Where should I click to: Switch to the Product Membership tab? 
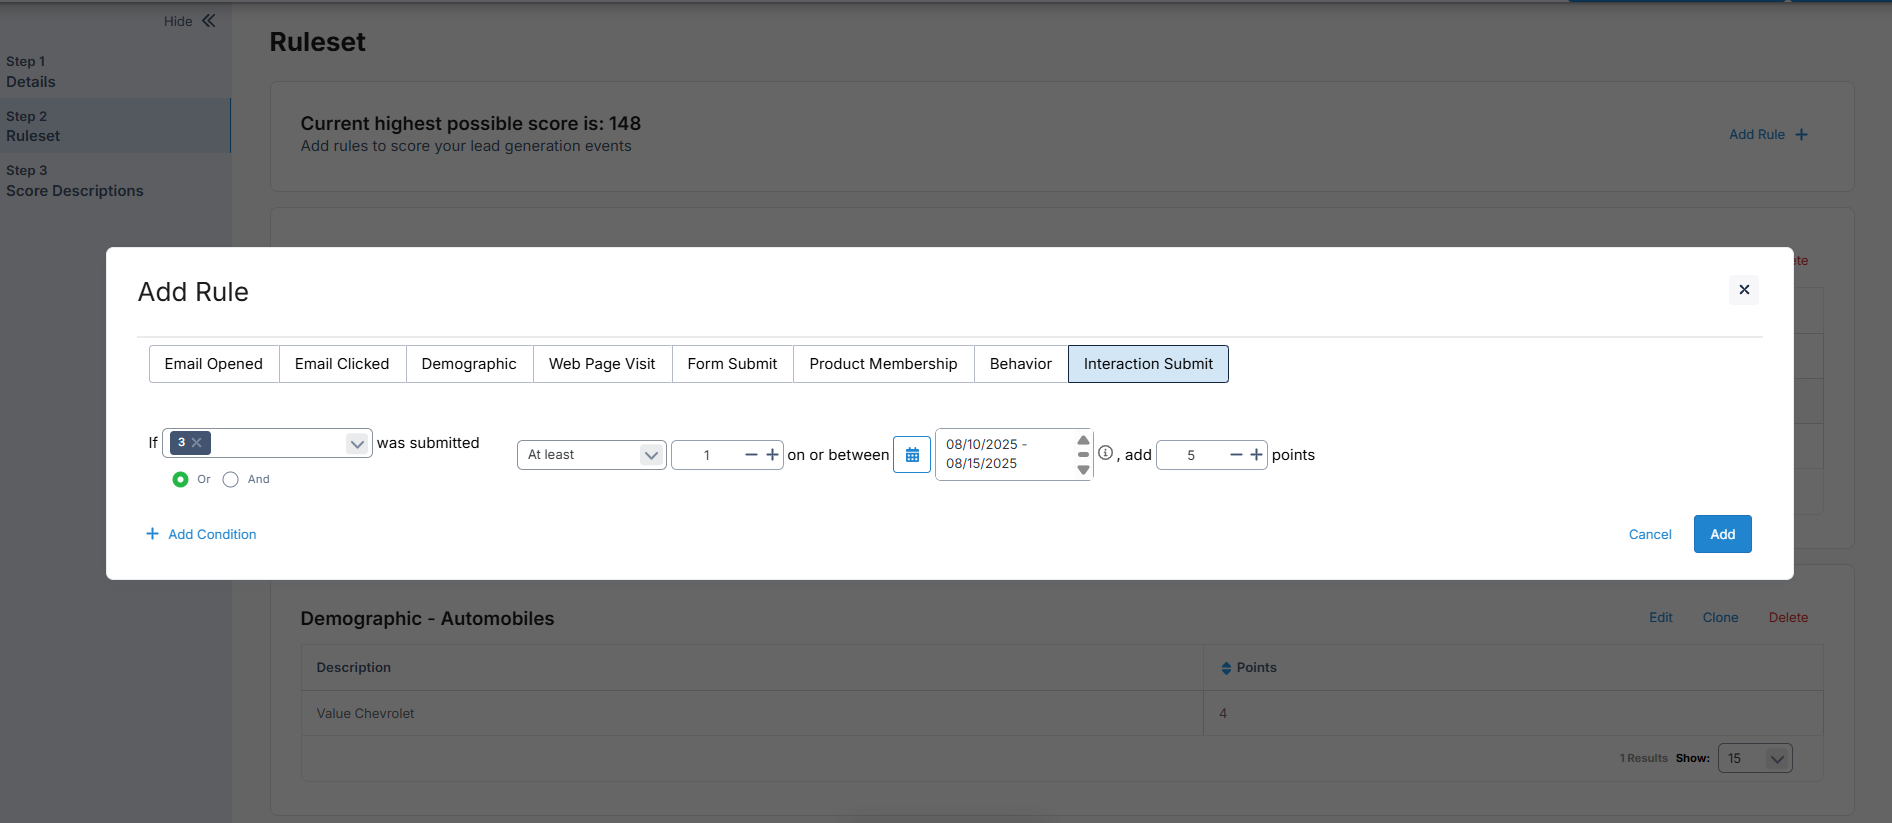click(883, 364)
